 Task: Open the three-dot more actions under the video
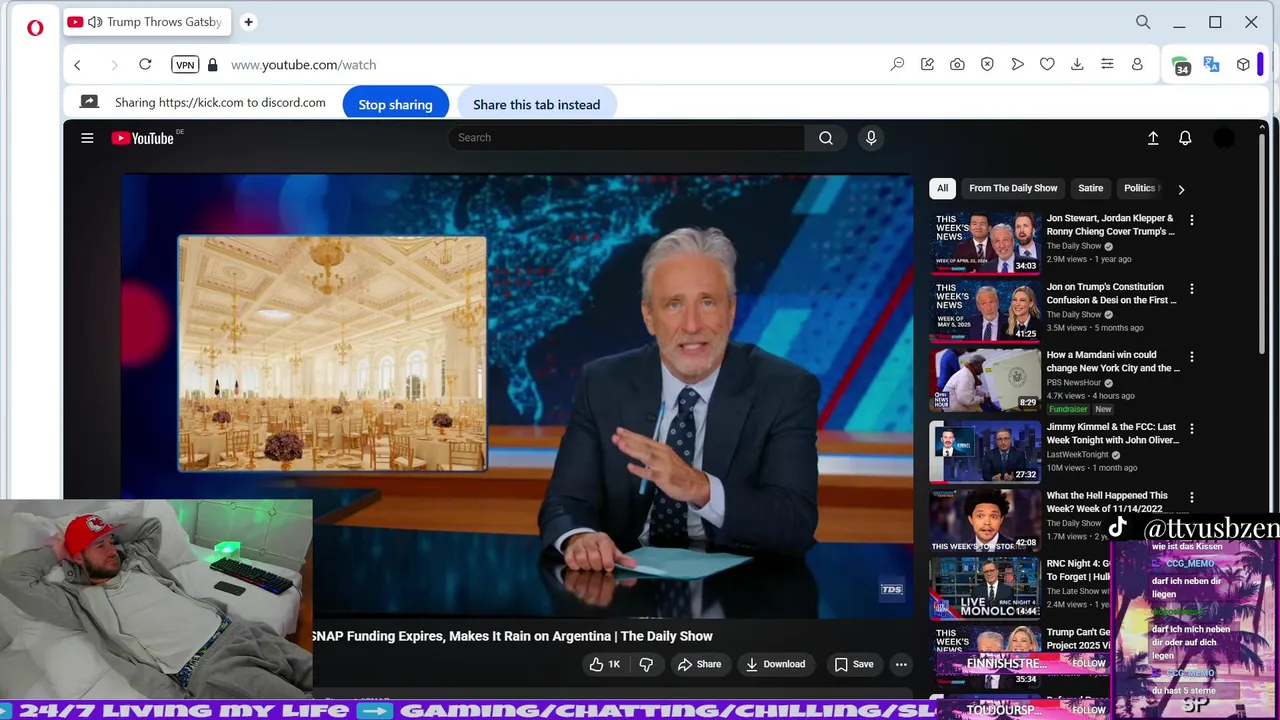pos(901,664)
